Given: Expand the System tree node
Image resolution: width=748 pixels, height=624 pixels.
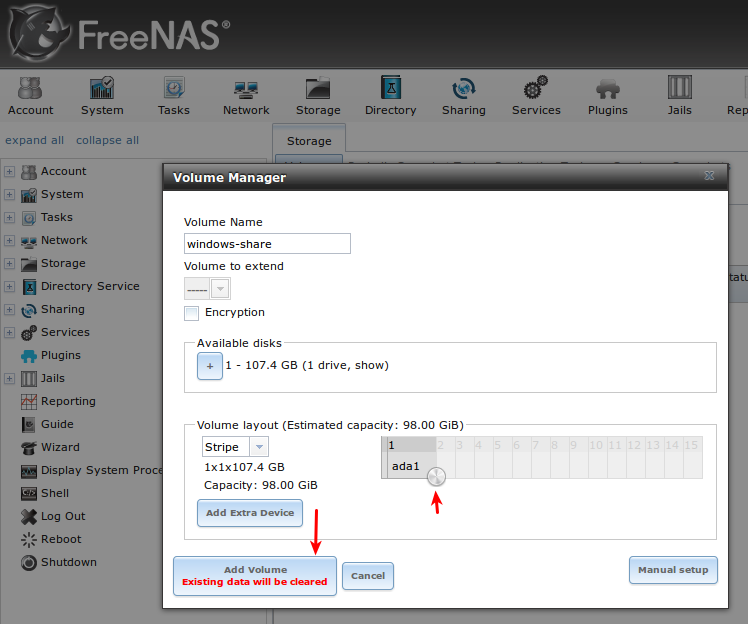Looking at the screenshot, I should pos(9,194).
